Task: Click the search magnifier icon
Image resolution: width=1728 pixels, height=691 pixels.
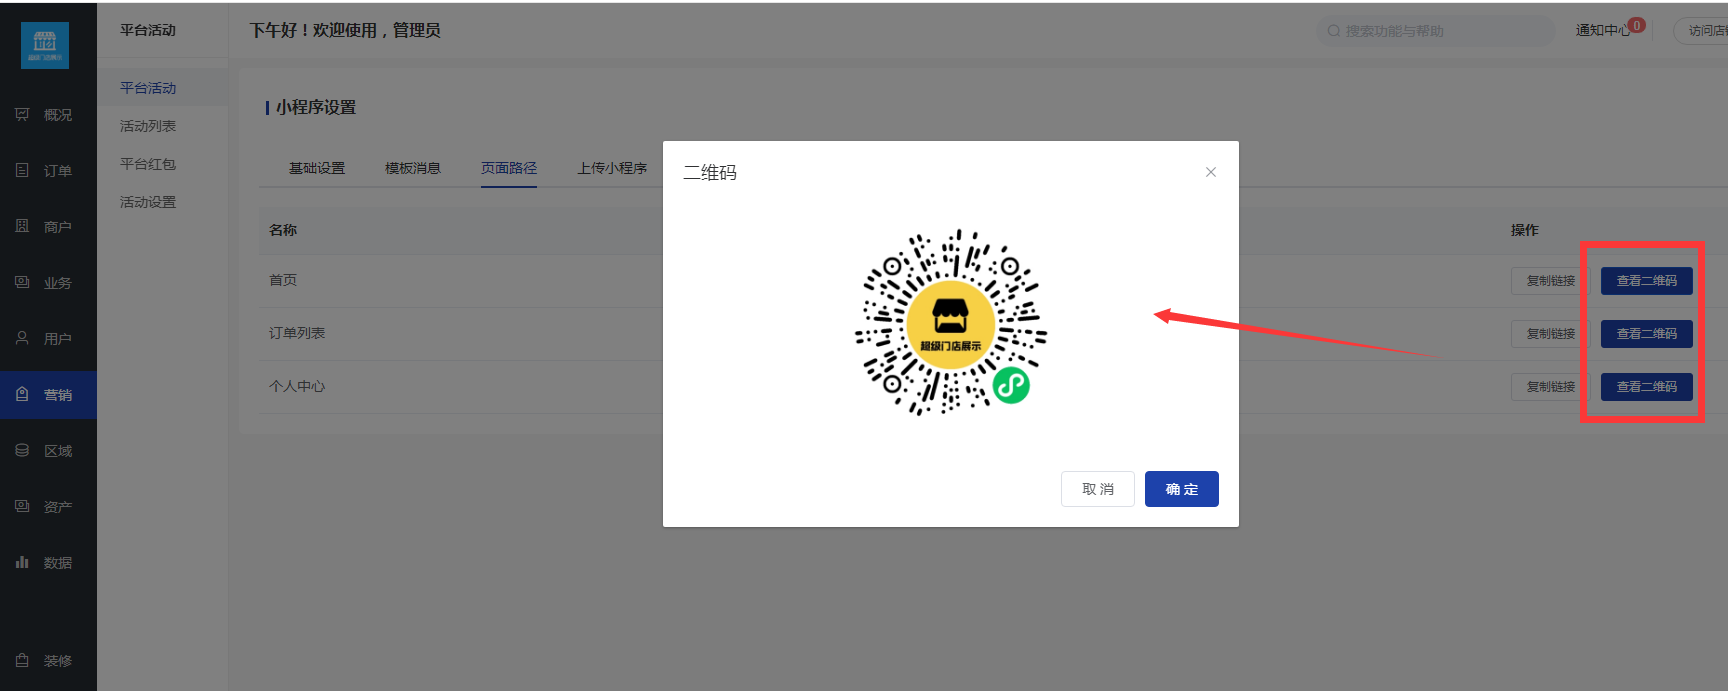Action: pyautogui.click(x=1334, y=31)
